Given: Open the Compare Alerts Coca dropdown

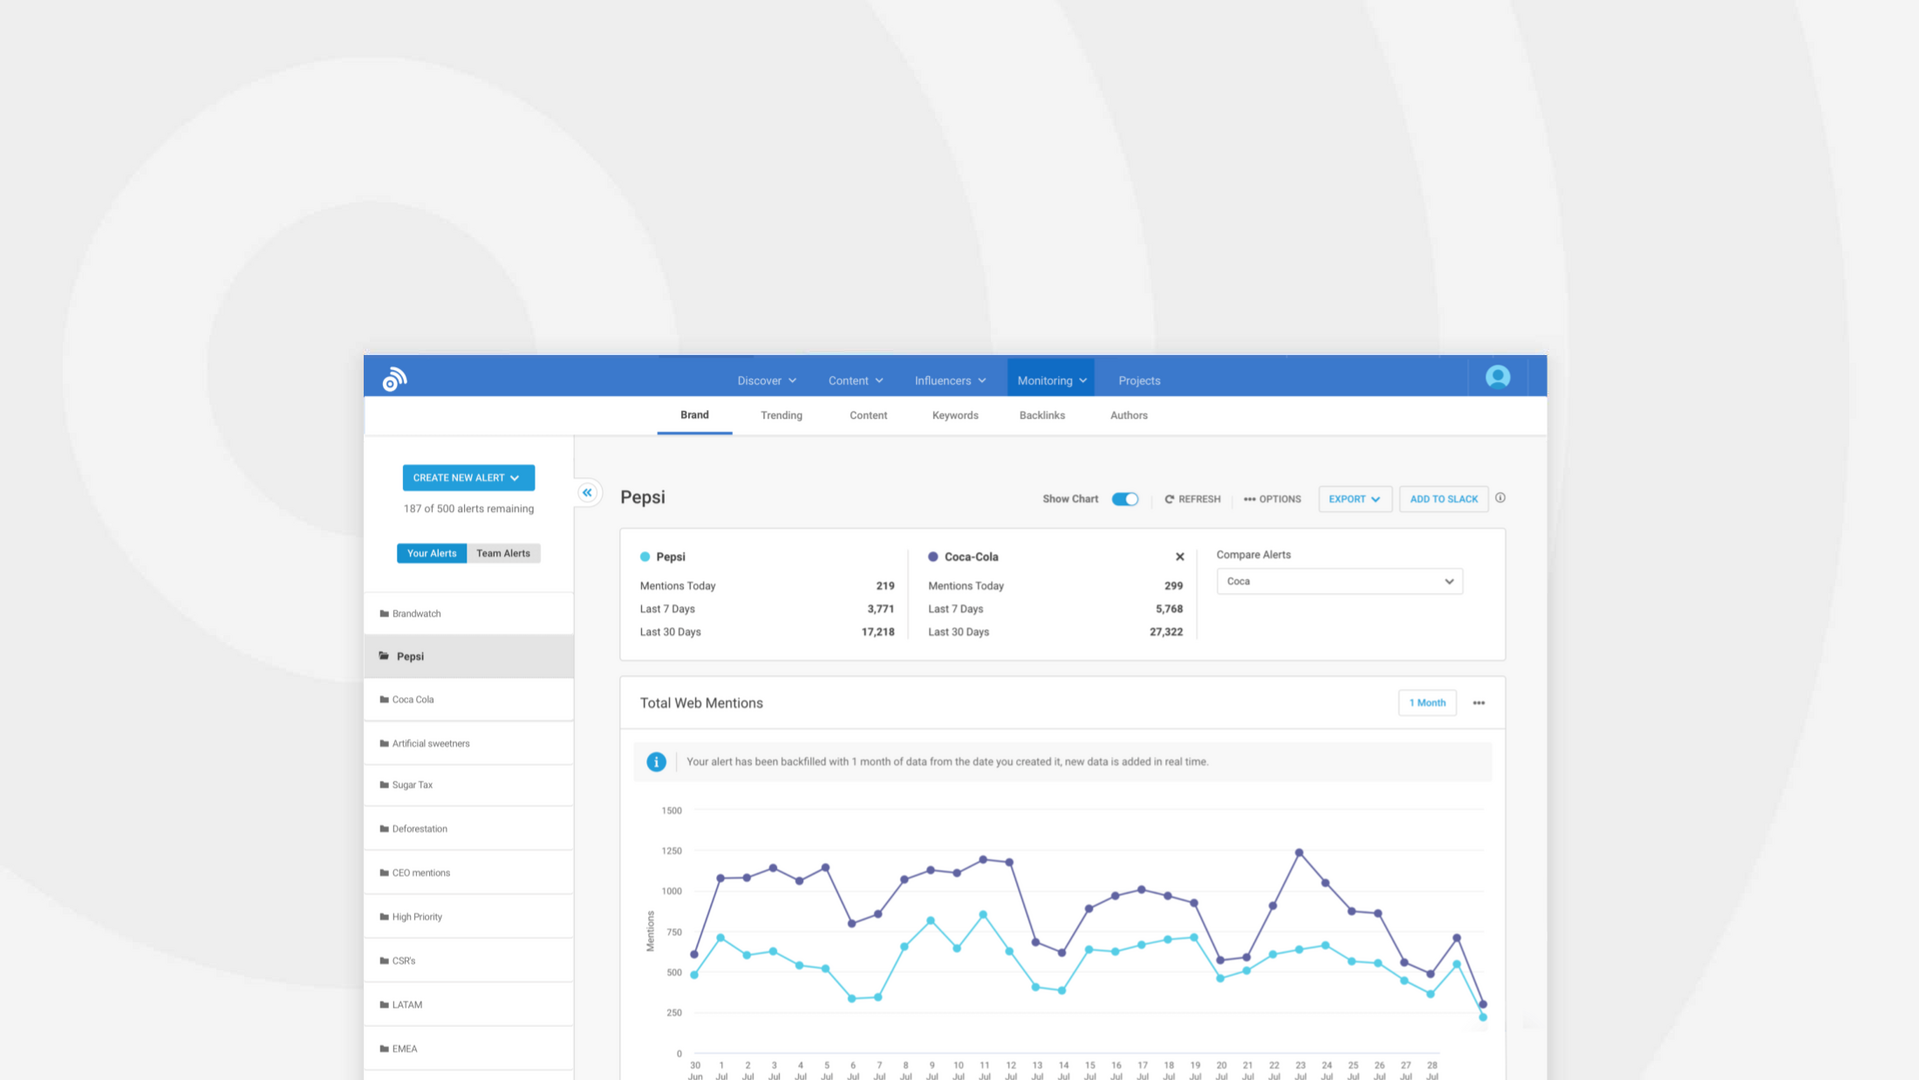Looking at the screenshot, I should point(1339,582).
